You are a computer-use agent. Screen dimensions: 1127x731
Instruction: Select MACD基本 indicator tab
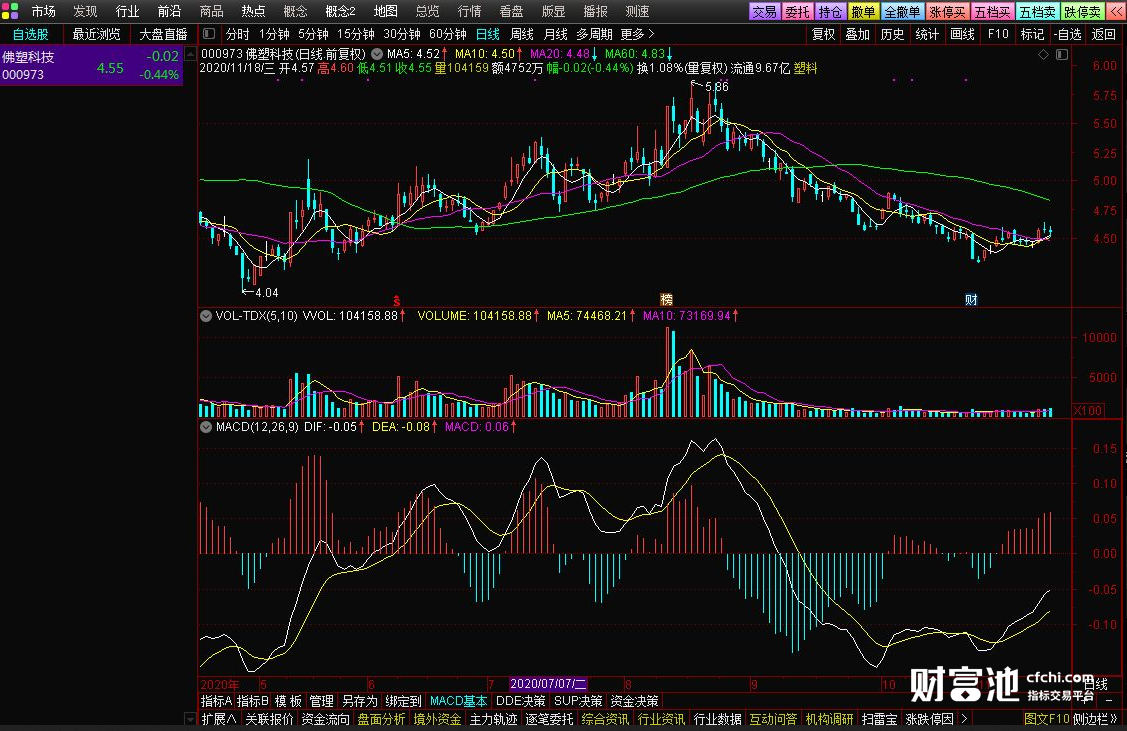pos(459,701)
